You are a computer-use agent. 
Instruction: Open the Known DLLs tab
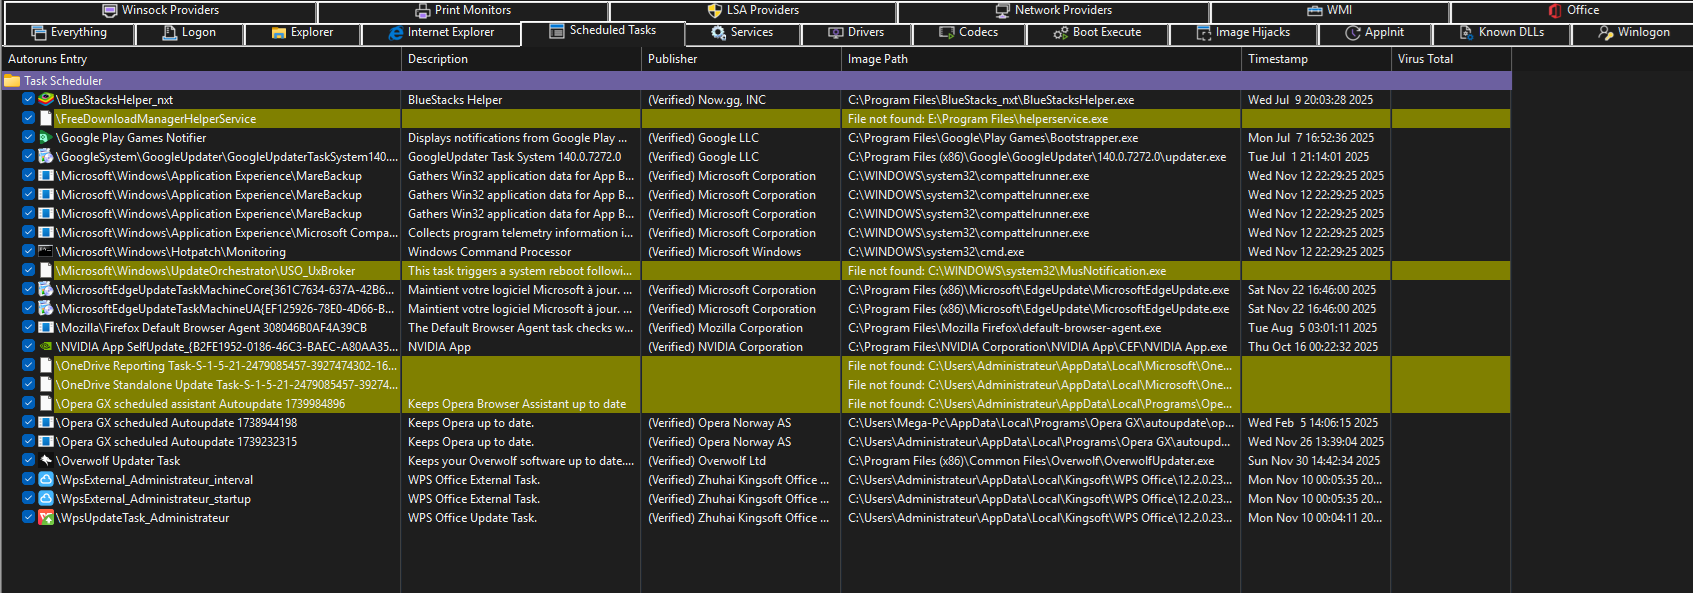pyautogui.click(x=1501, y=33)
